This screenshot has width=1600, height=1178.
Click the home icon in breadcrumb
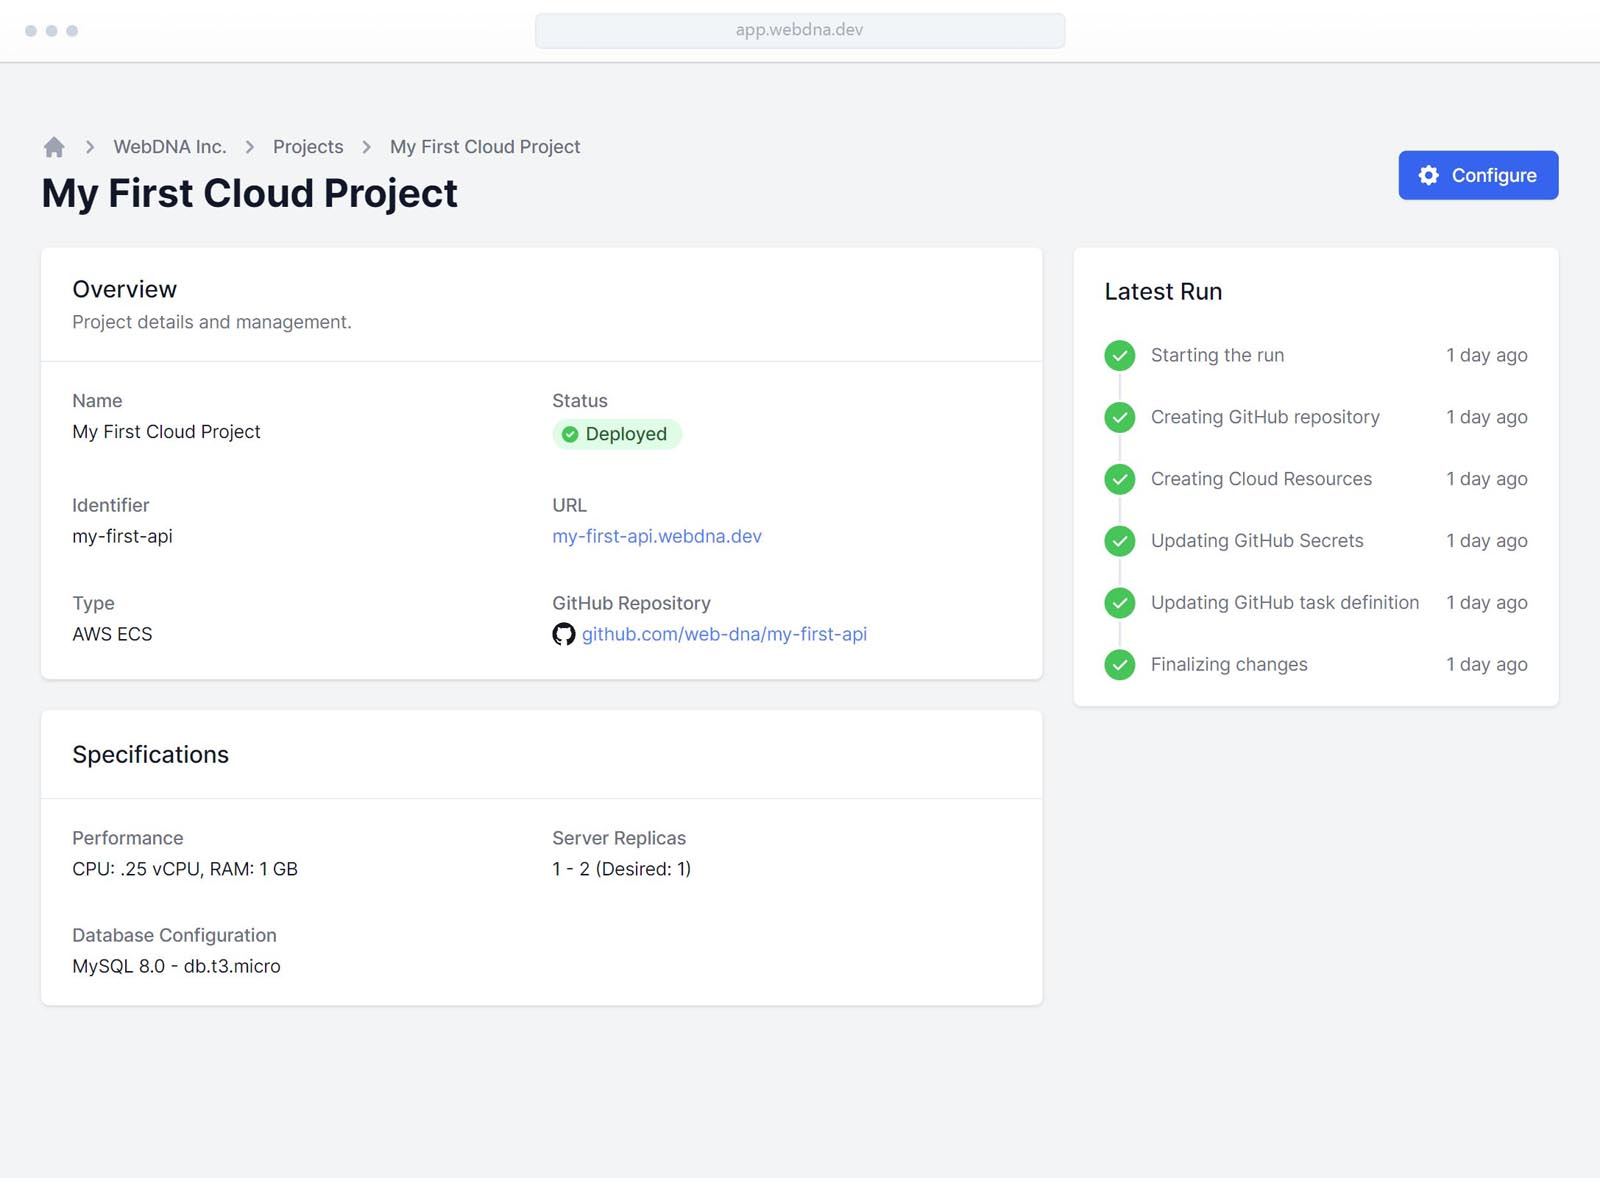click(x=54, y=147)
